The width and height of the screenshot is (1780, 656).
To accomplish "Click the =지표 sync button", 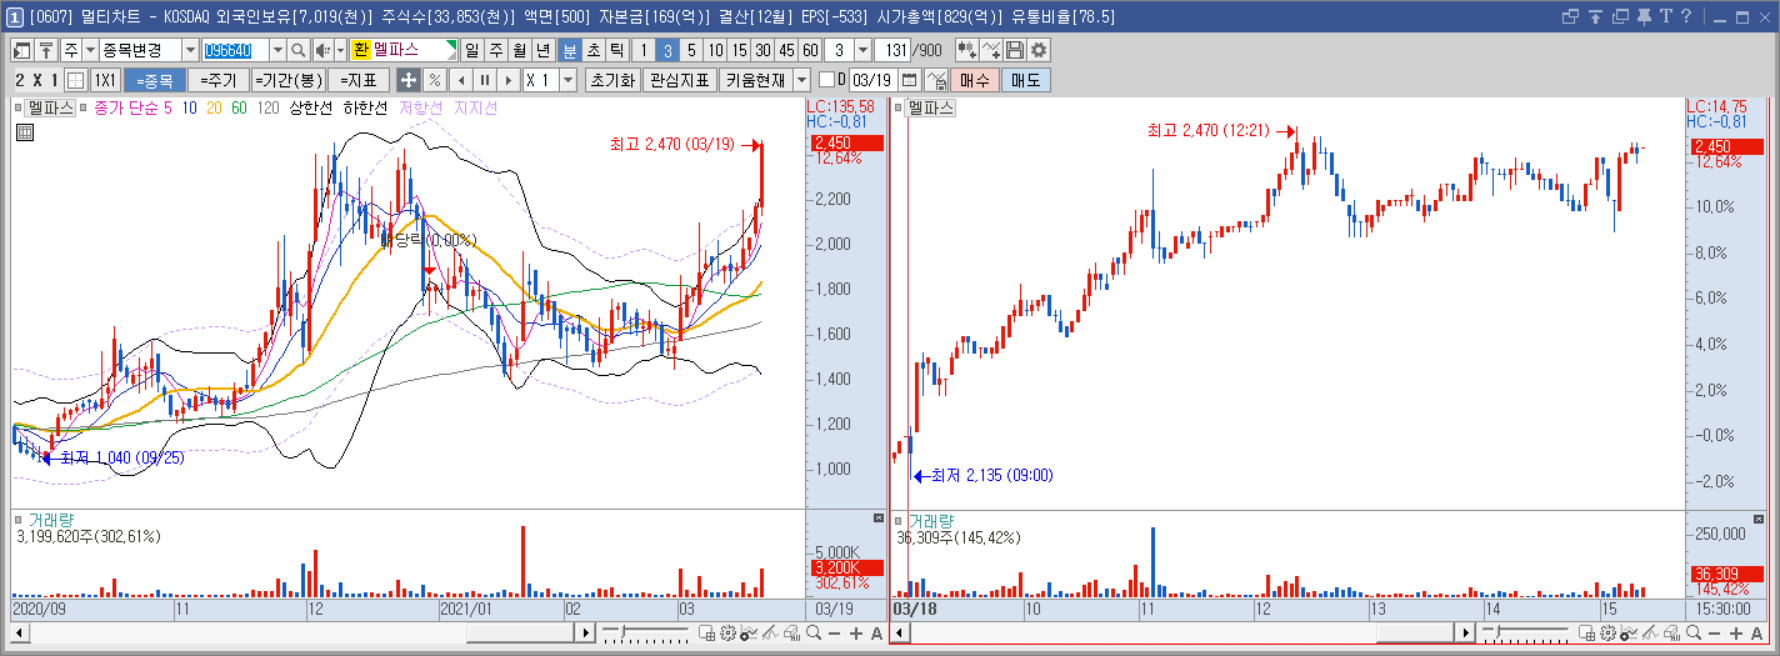I will point(358,80).
